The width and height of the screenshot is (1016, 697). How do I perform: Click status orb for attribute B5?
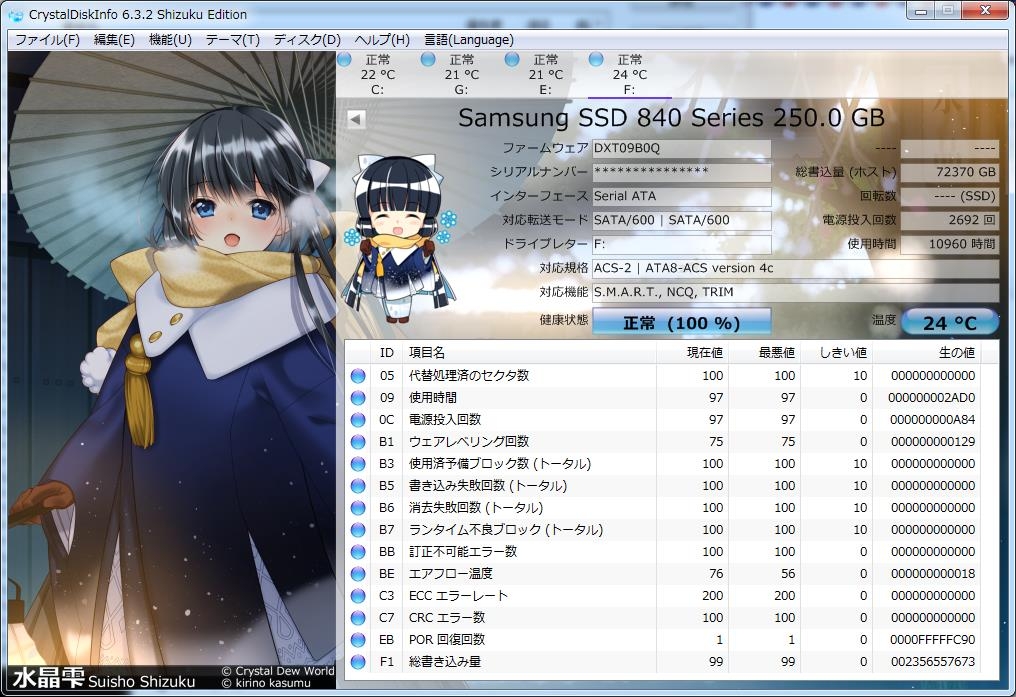(x=358, y=486)
